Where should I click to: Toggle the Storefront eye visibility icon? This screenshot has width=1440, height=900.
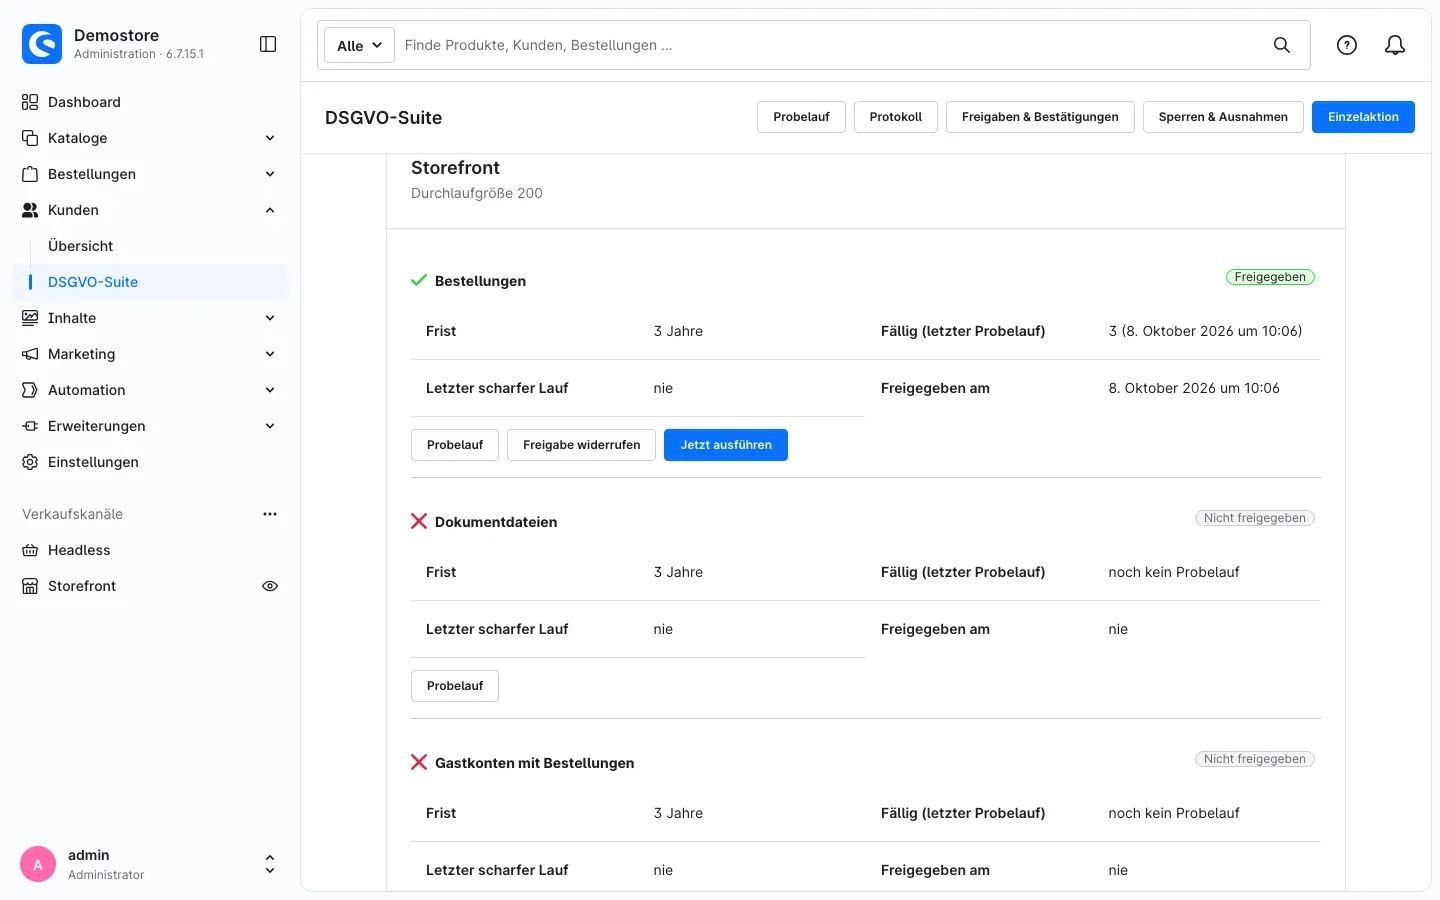pyautogui.click(x=270, y=586)
